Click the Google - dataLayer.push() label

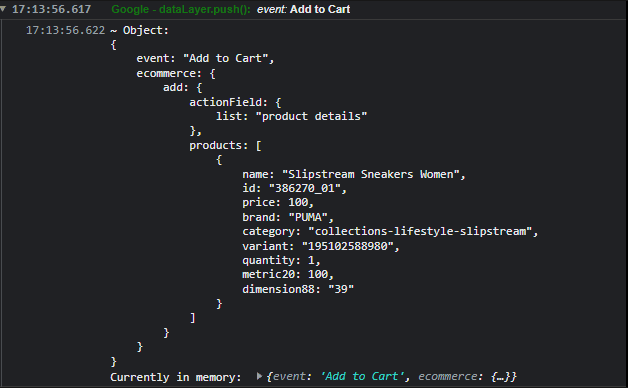tap(181, 9)
